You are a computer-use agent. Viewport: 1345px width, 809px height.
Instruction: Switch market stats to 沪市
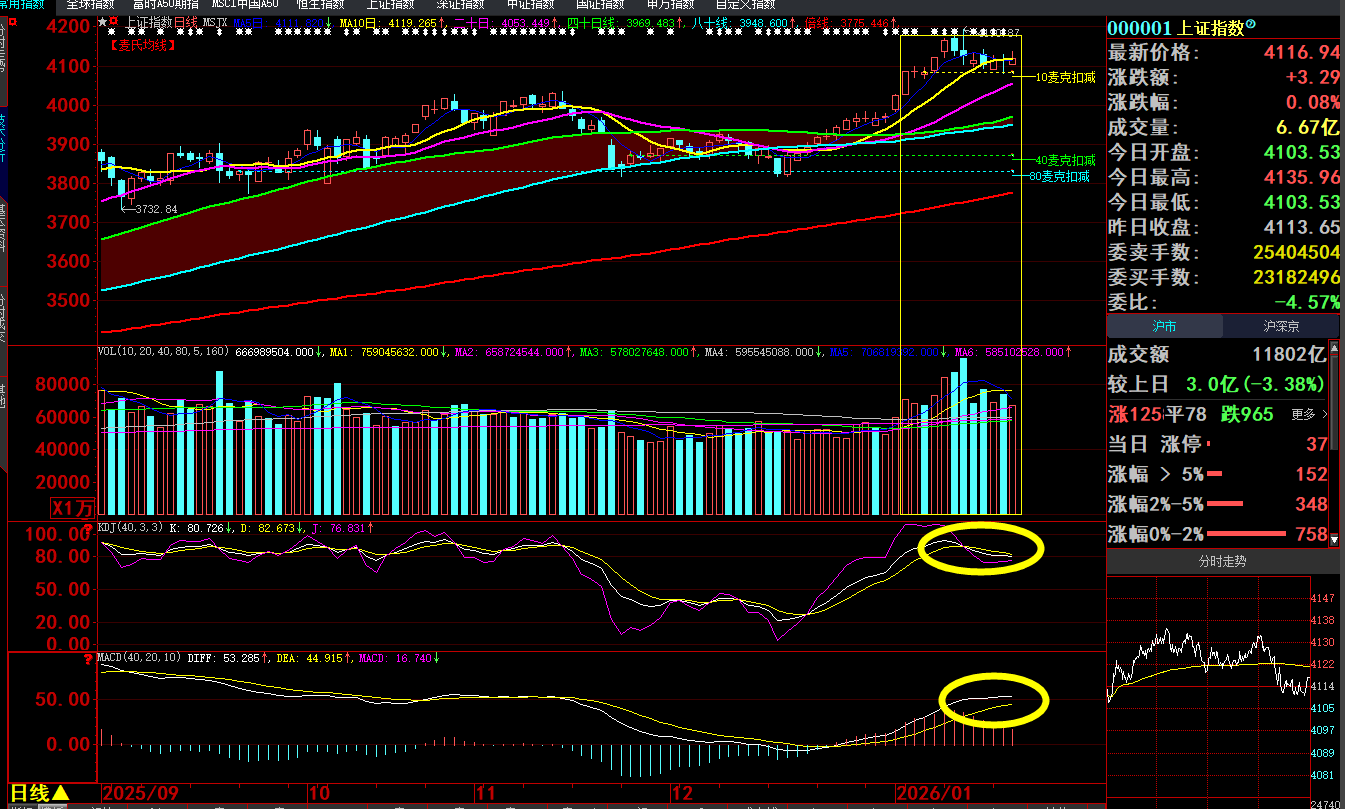(1164, 326)
